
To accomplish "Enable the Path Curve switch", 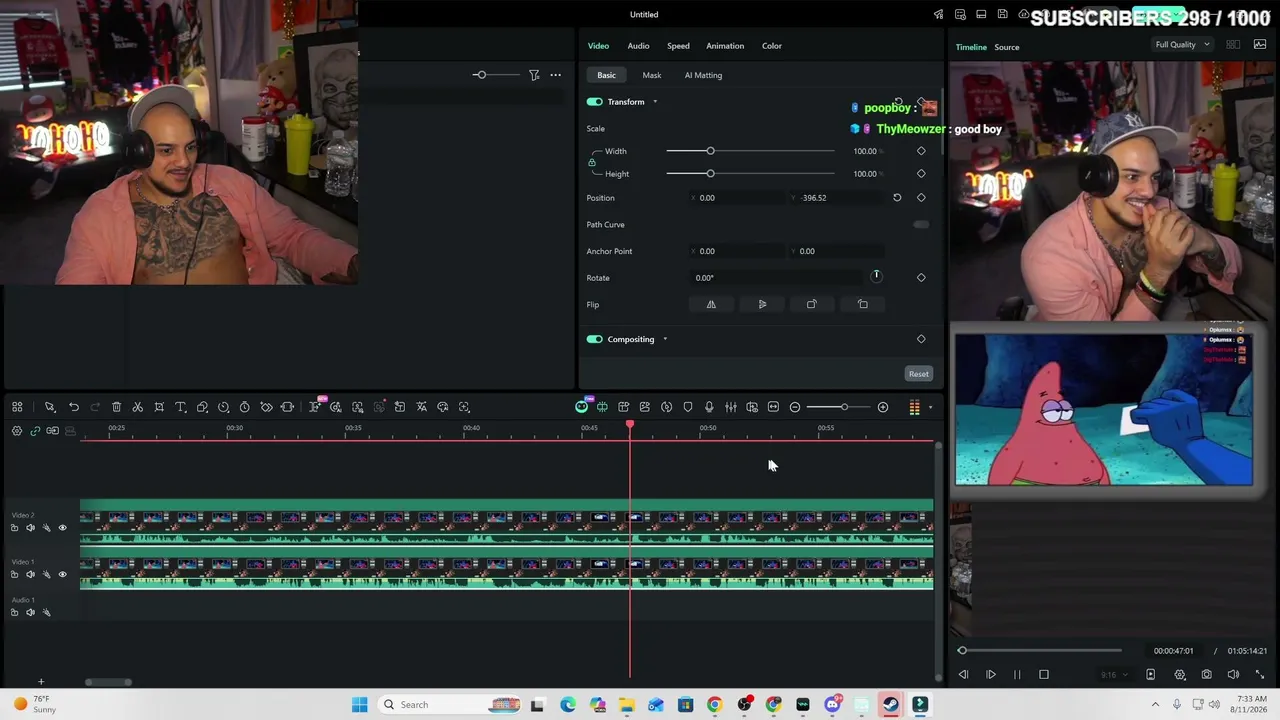I will 921,225.
